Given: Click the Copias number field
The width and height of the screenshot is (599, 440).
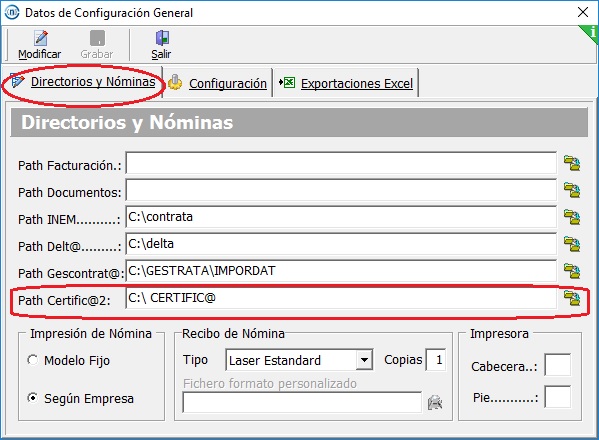Looking at the screenshot, I should pos(435,360).
